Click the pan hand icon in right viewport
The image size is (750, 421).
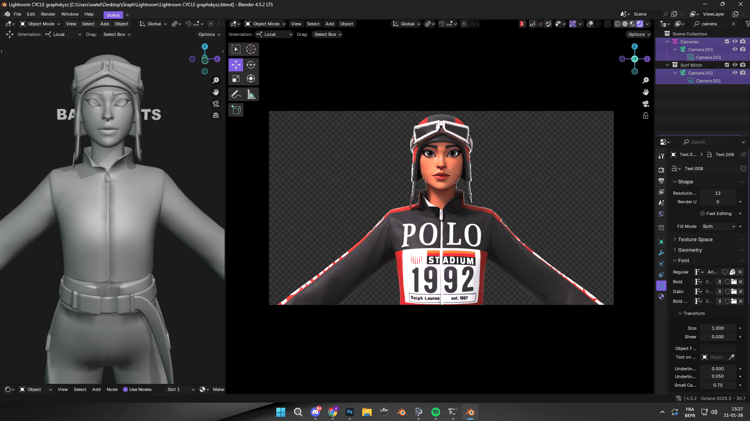pos(646,92)
